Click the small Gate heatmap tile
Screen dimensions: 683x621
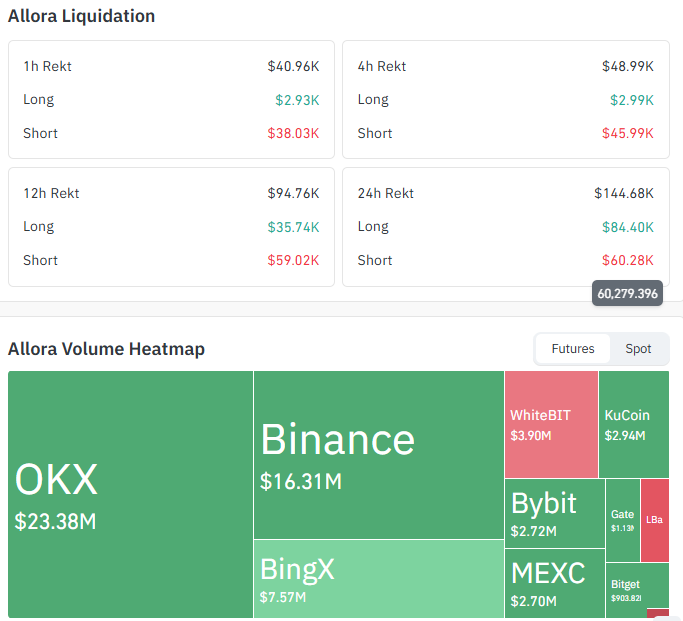click(x=622, y=520)
